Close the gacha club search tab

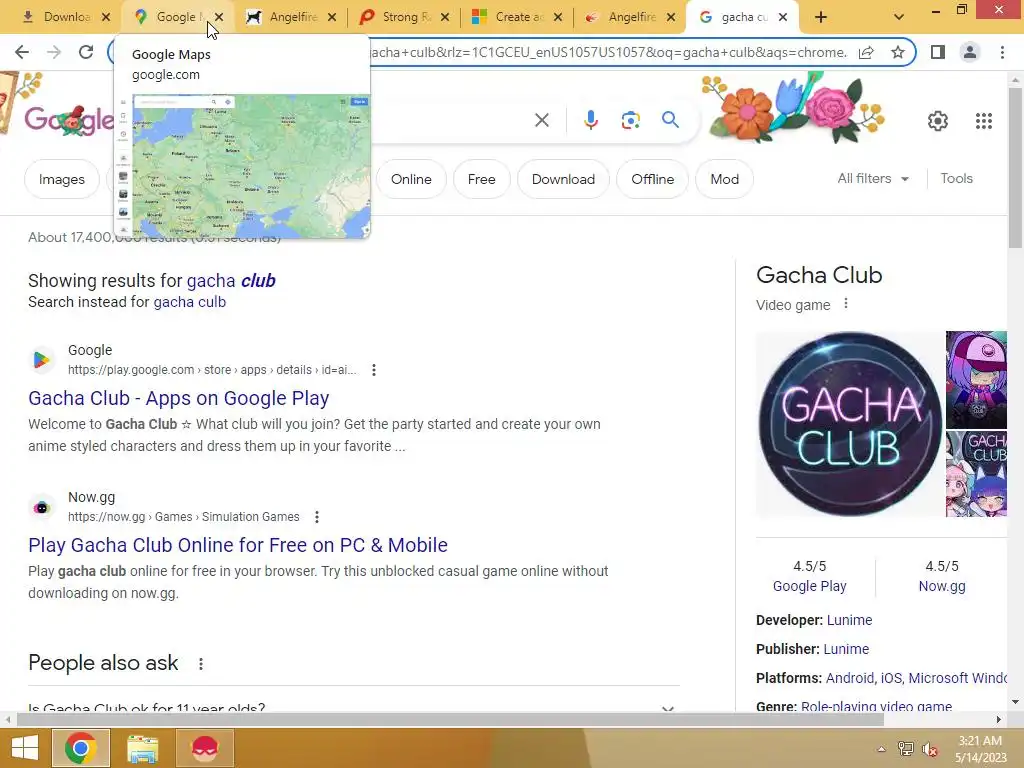(x=783, y=18)
